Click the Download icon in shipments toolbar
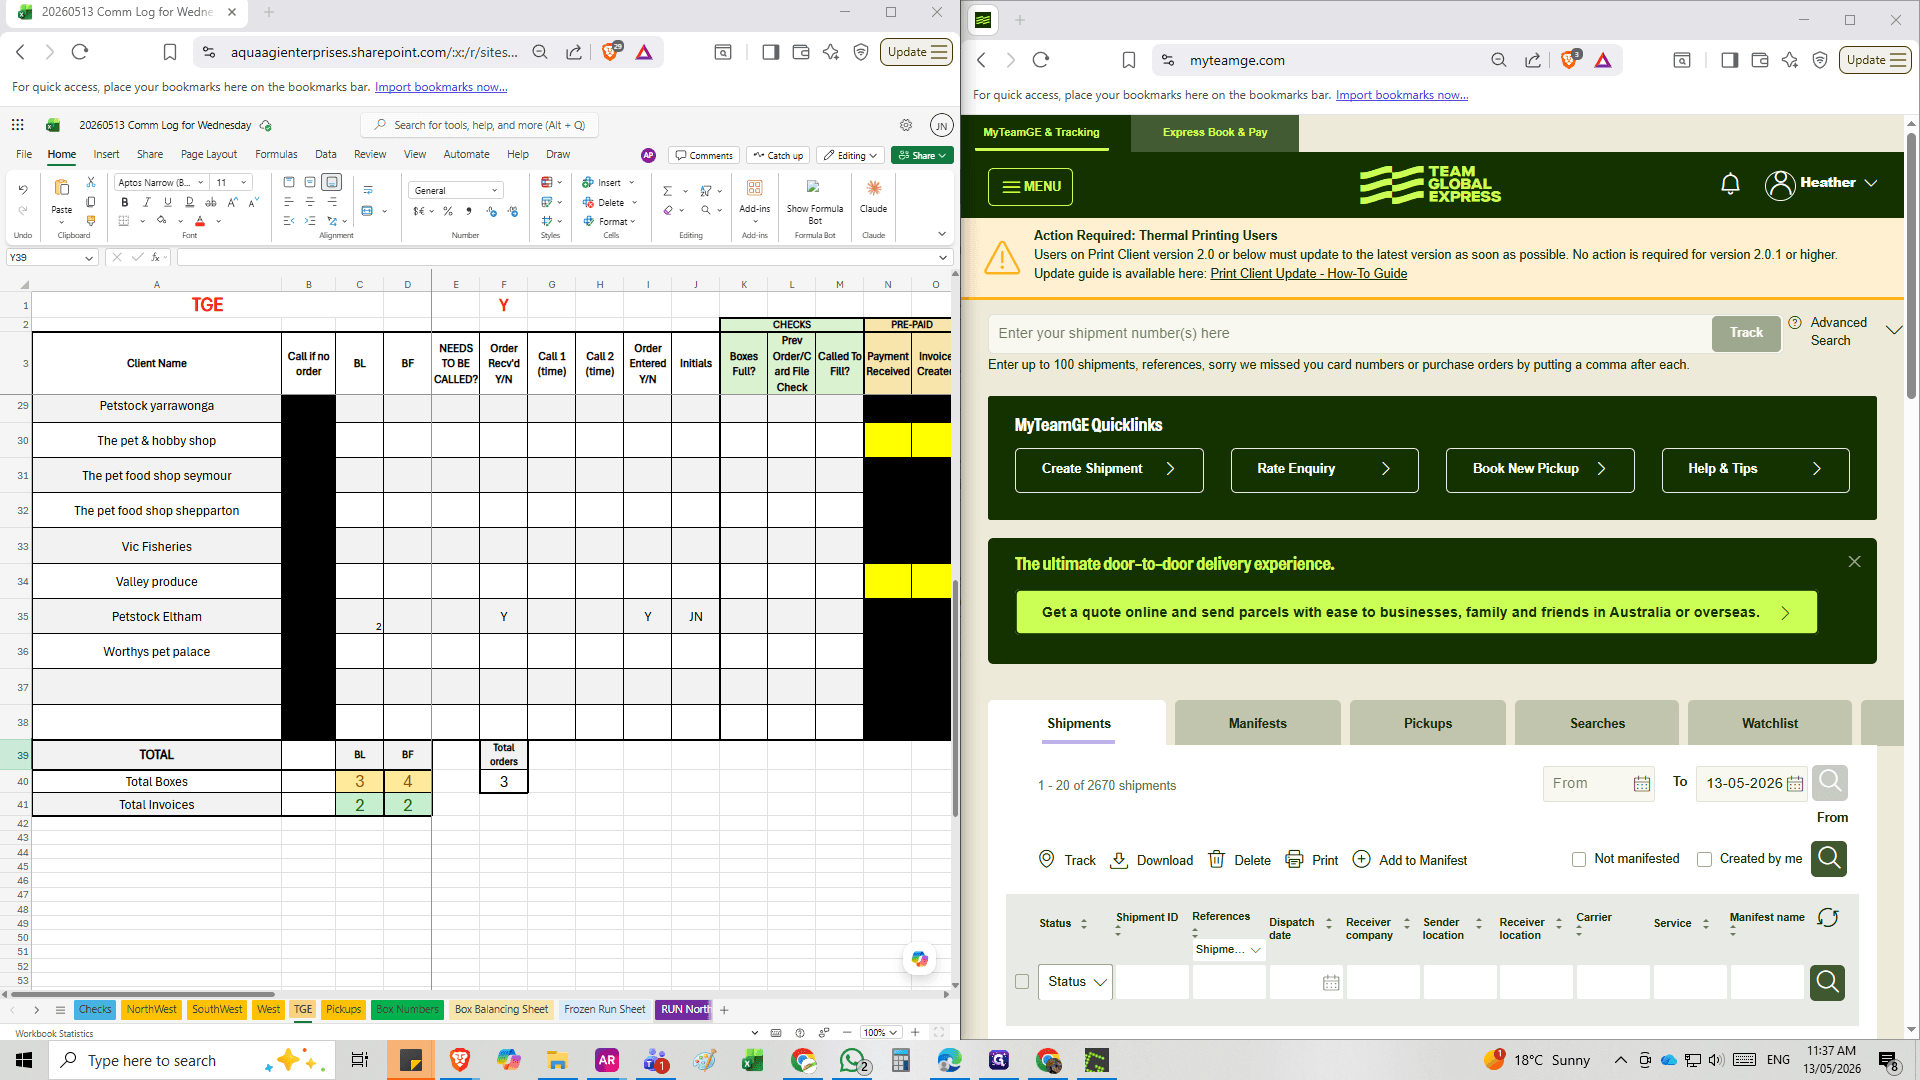The image size is (1920, 1080). (x=1120, y=860)
